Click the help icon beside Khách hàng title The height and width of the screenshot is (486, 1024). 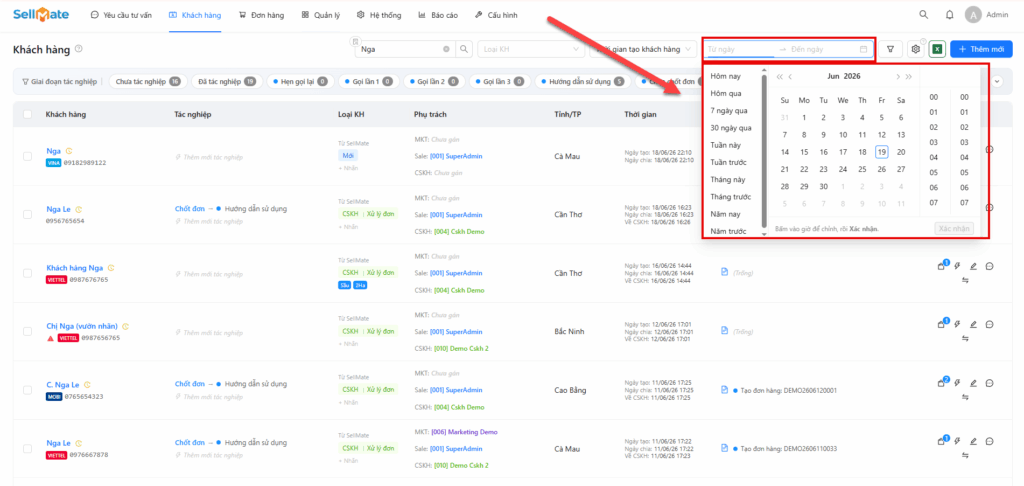pyautogui.click(x=78, y=48)
